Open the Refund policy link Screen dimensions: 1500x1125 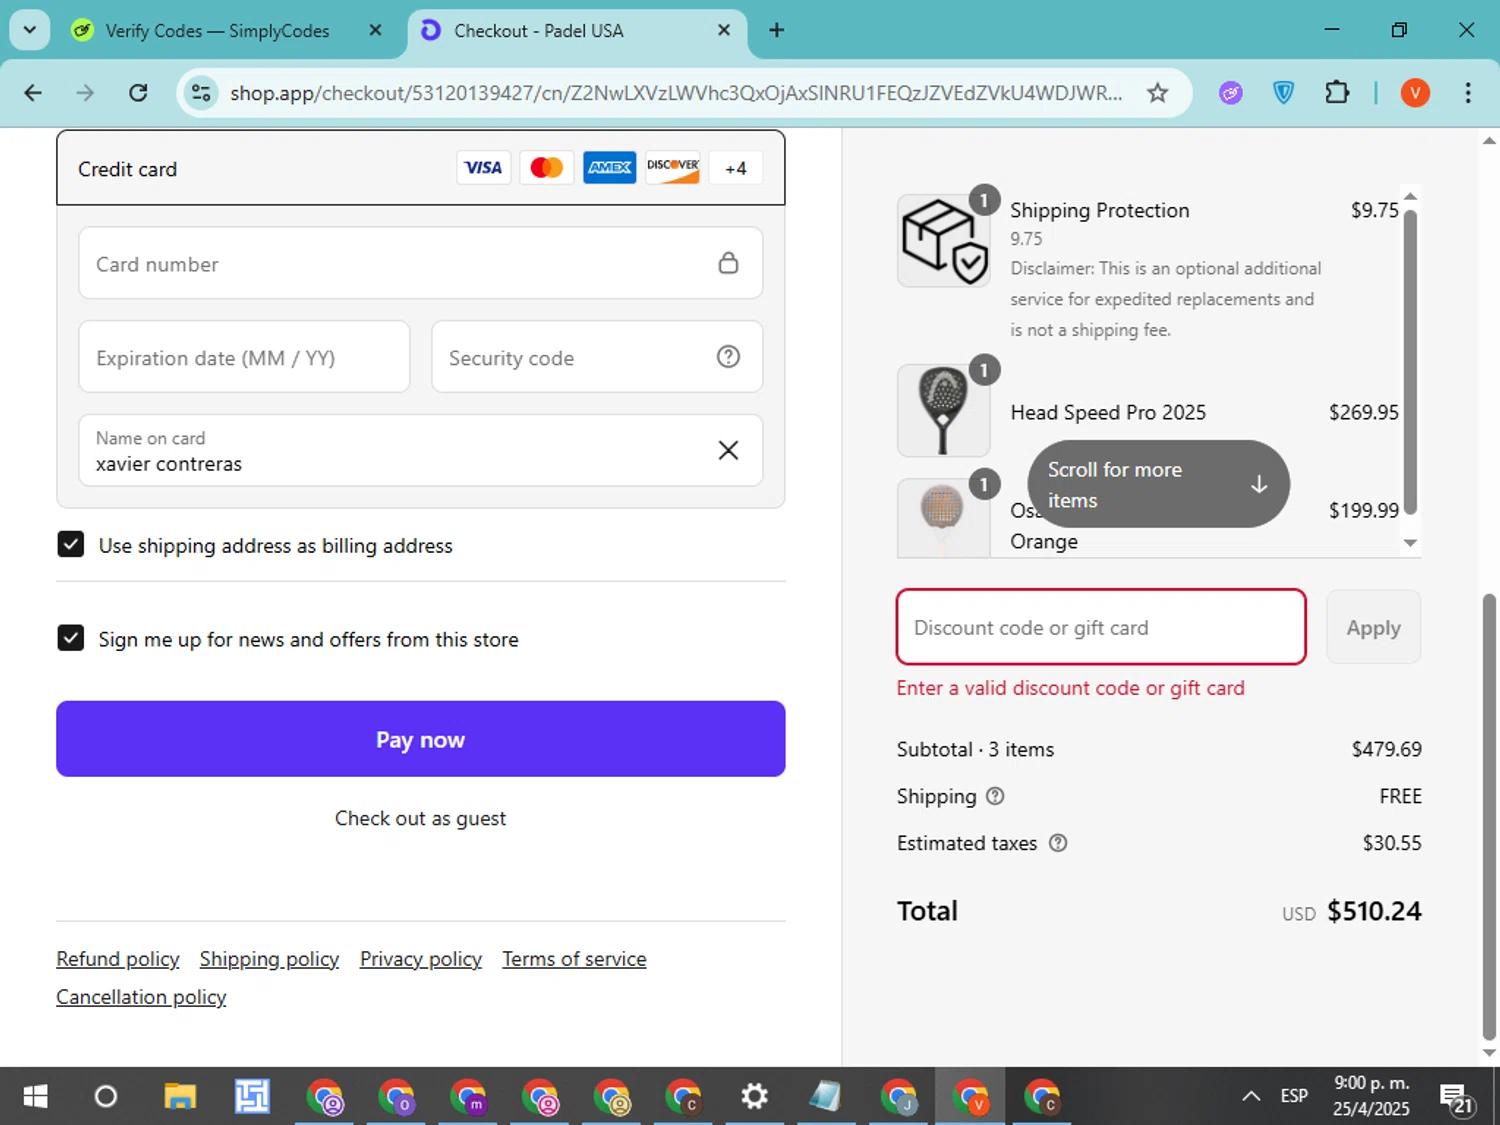[x=118, y=959]
